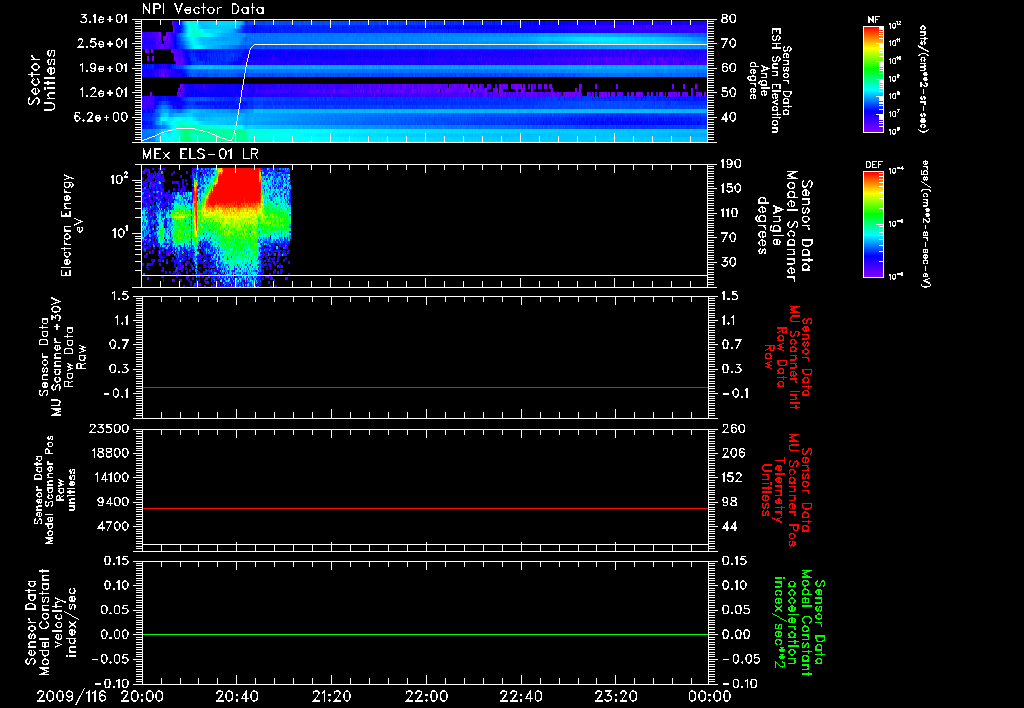
Task: Click the red line in scanner position plot
Action: [x=425, y=508]
